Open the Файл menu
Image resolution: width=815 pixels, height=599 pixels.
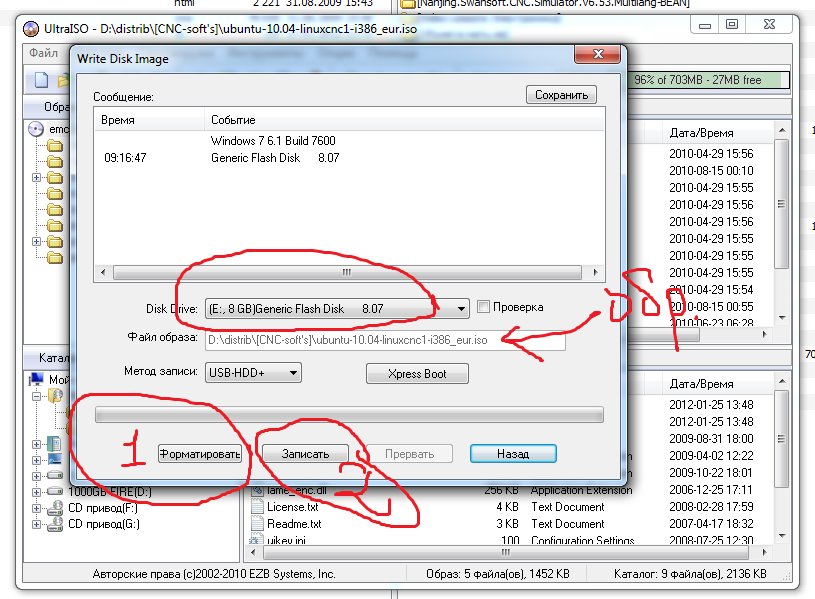click(43, 53)
